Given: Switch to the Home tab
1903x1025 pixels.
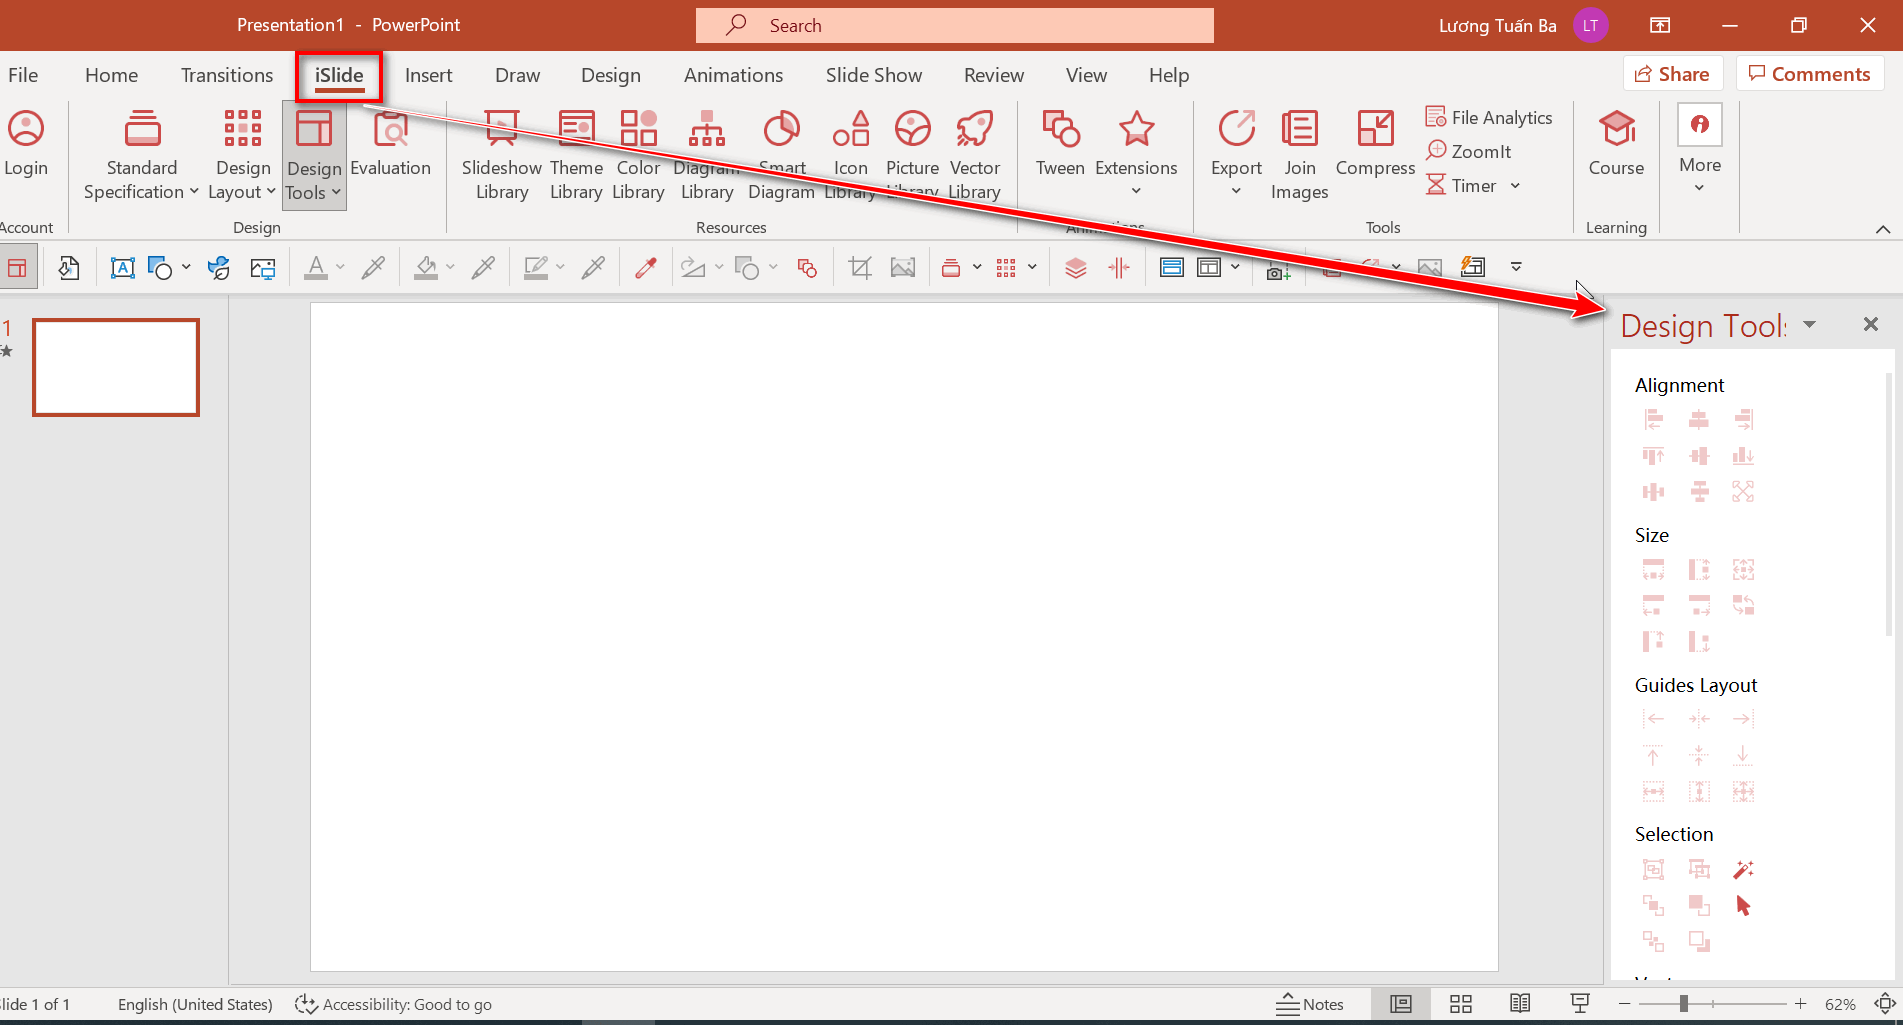Looking at the screenshot, I should (x=111, y=75).
